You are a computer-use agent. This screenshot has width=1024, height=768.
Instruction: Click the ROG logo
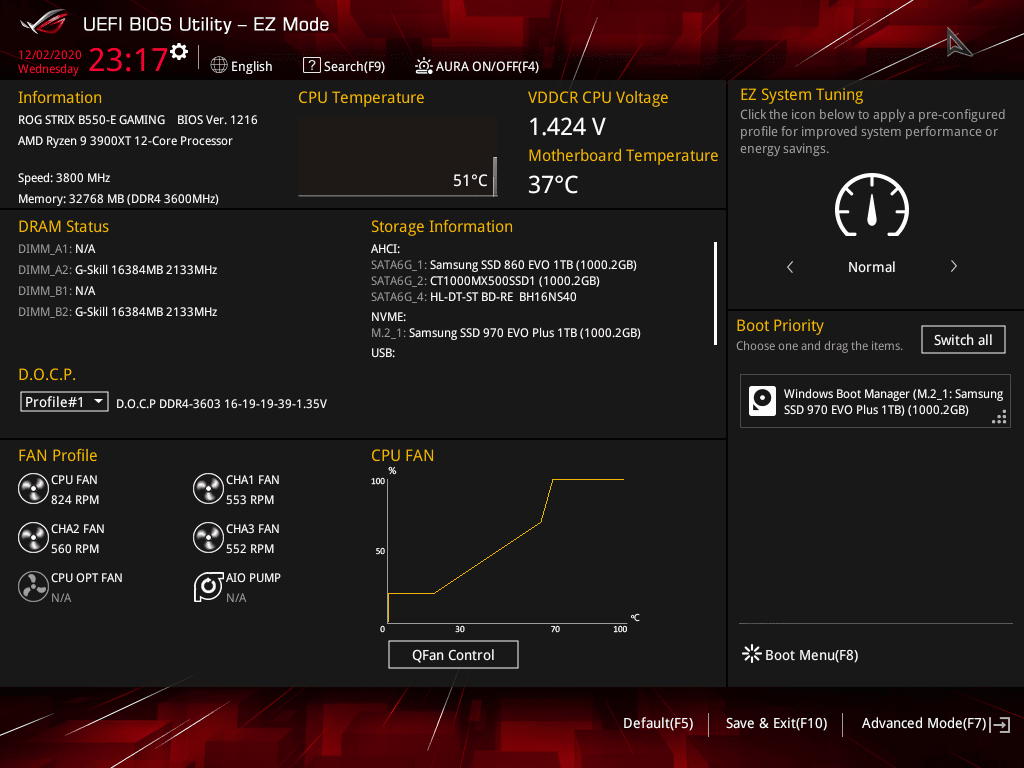[x=43, y=23]
